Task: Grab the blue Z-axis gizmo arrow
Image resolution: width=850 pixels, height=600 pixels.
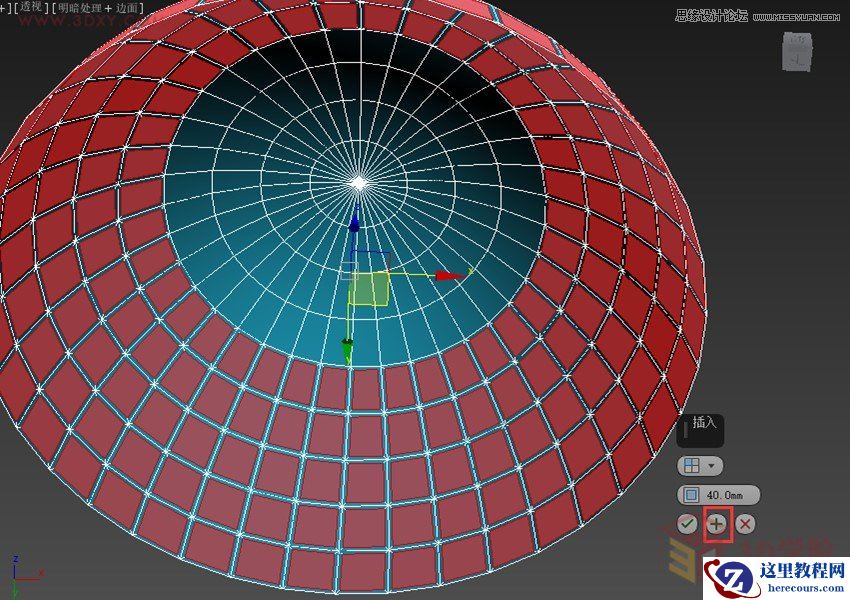Action: 355,222
